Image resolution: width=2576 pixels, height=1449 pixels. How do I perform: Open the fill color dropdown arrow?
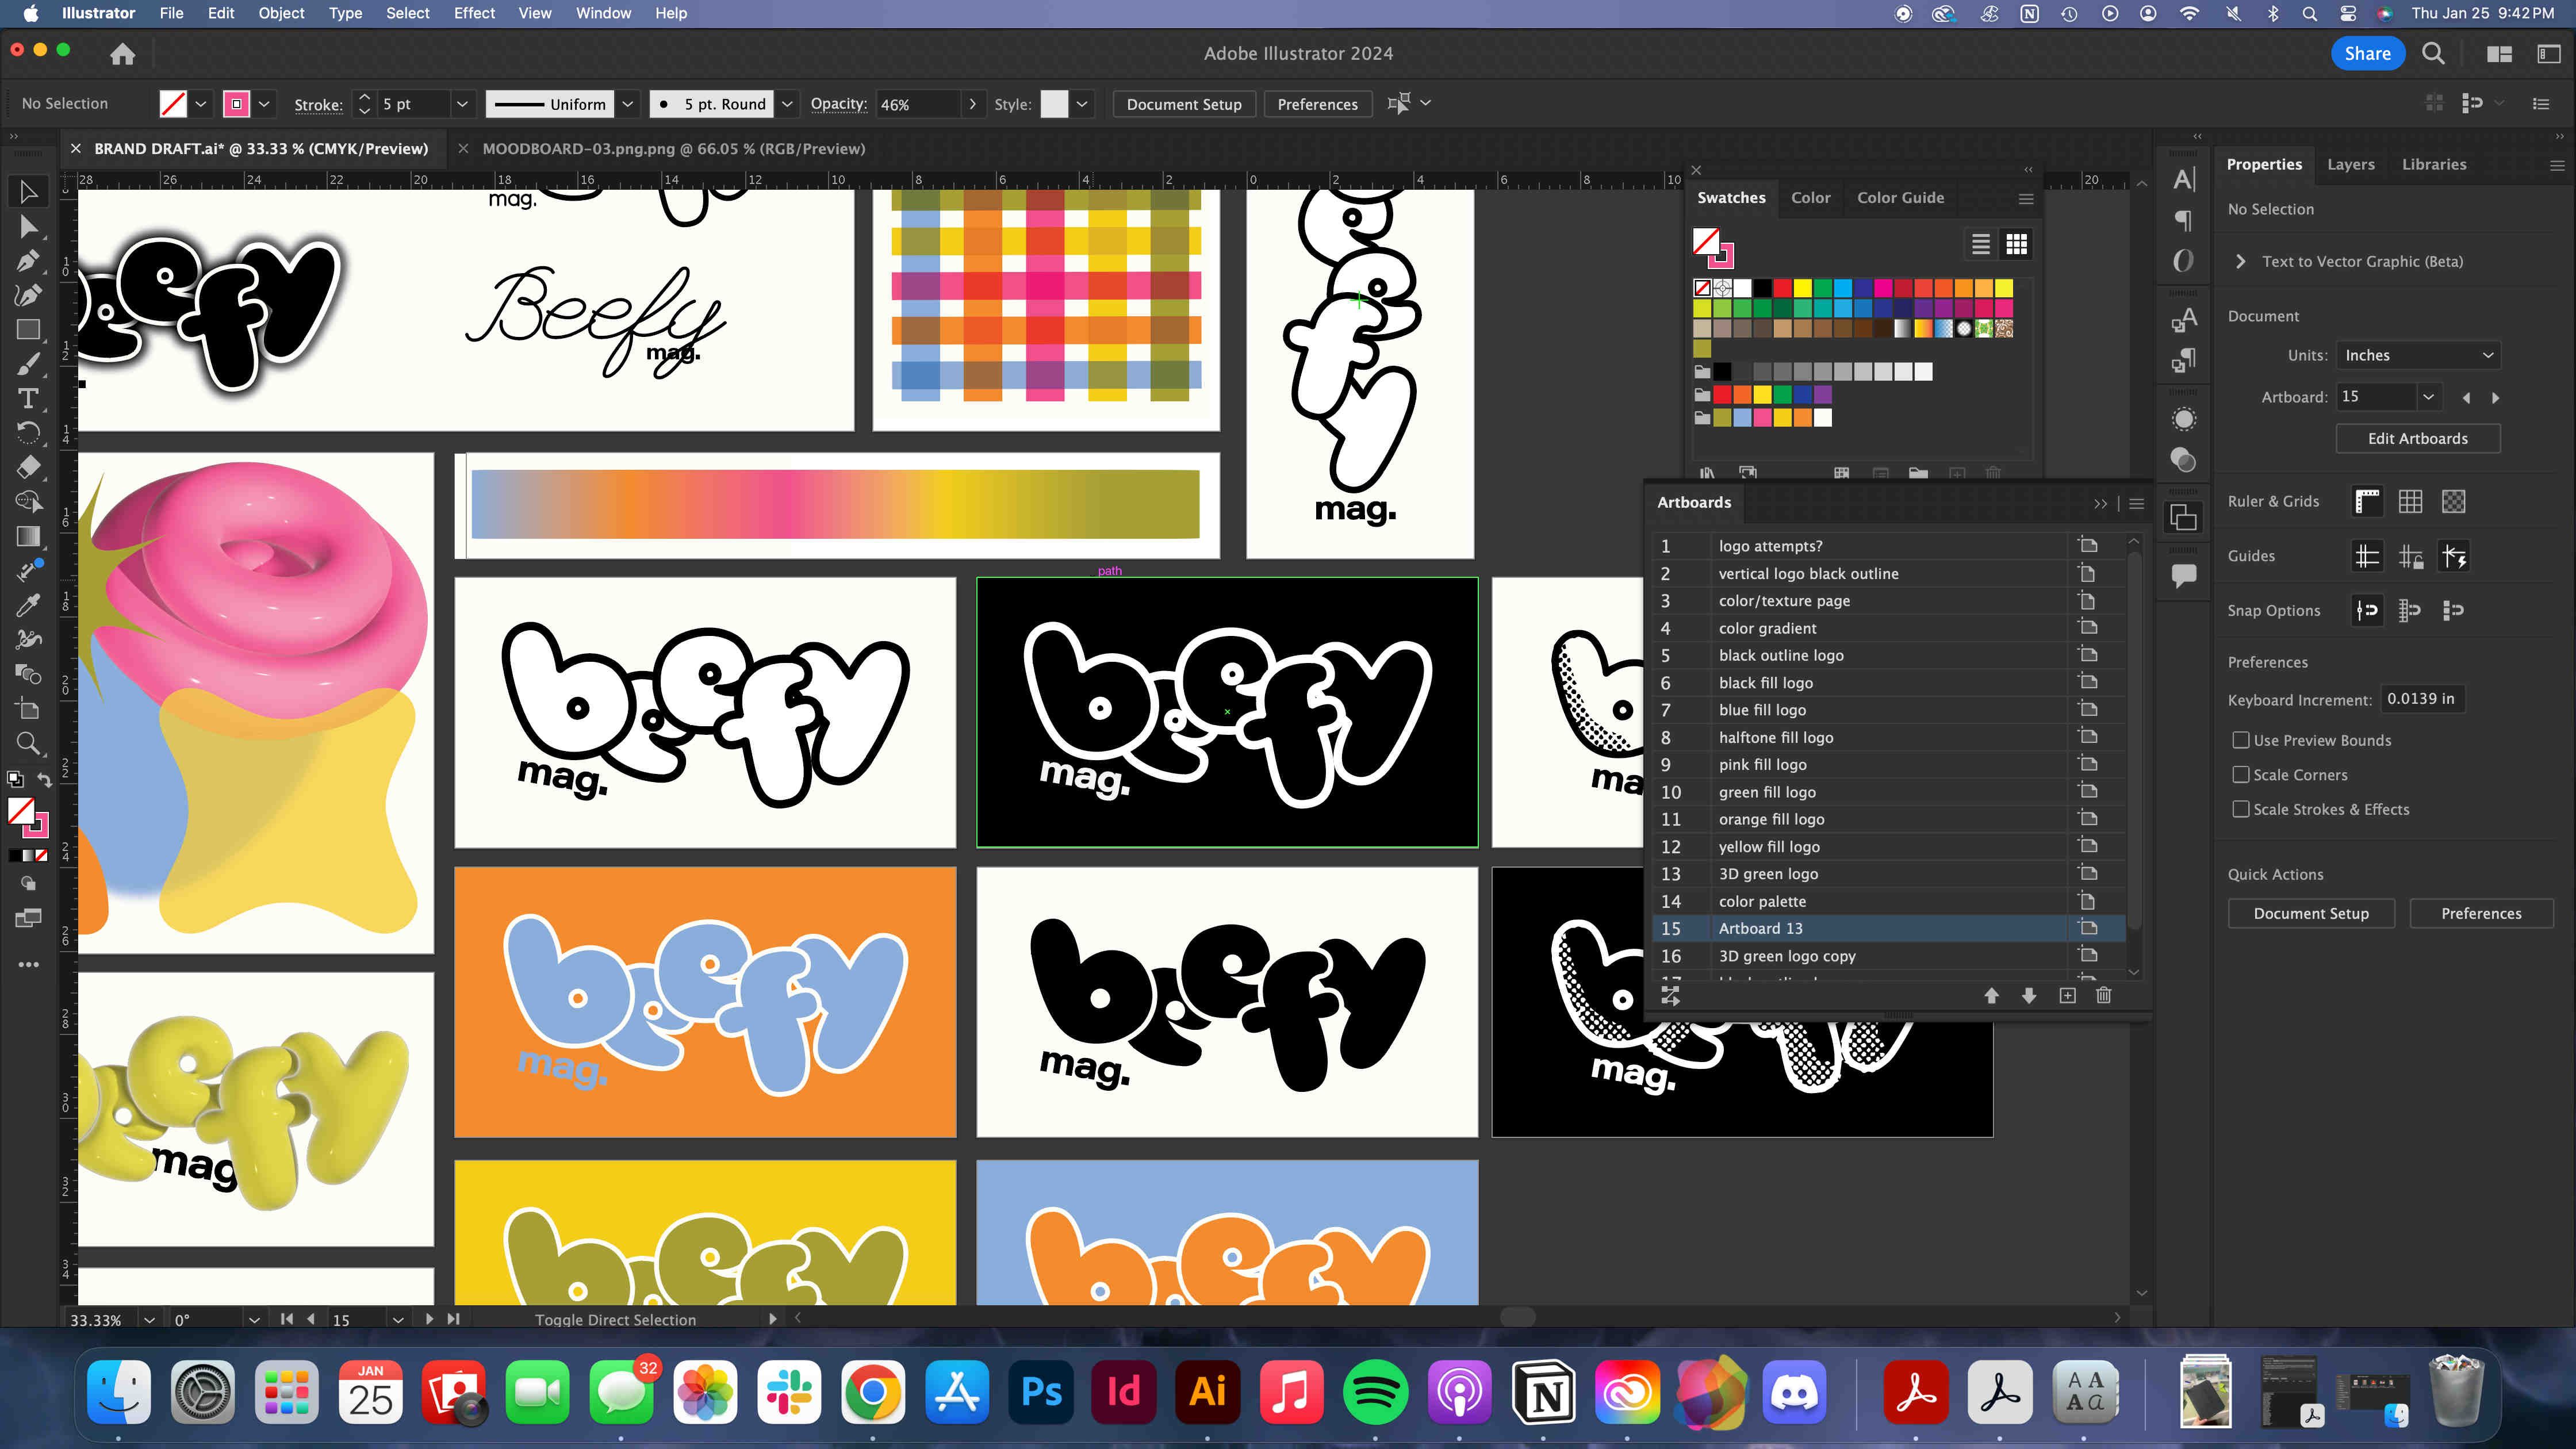(201, 104)
